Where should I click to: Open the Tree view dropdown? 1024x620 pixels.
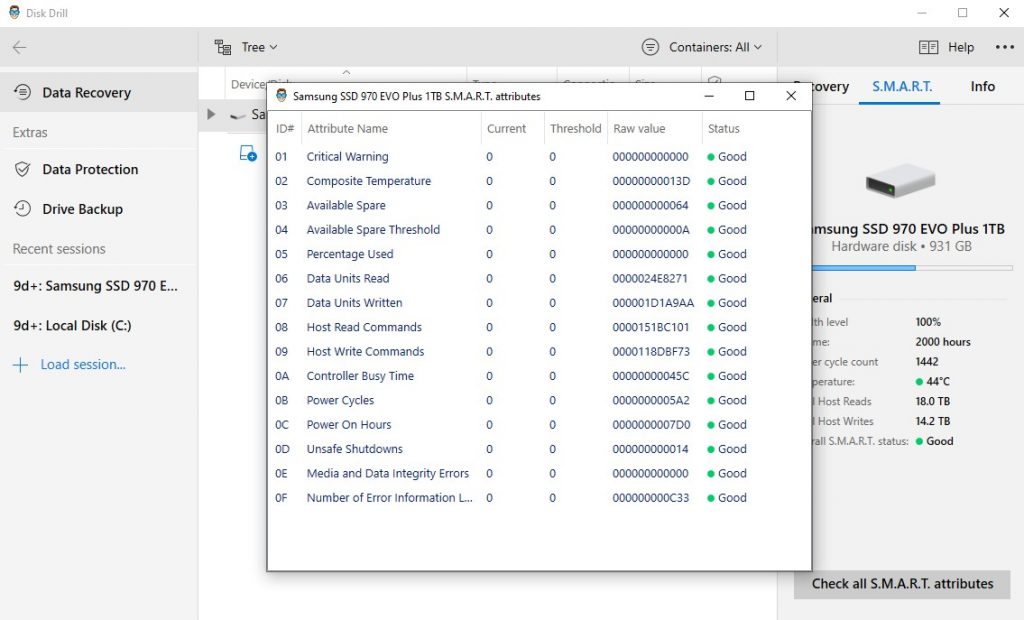click(259, 47)
